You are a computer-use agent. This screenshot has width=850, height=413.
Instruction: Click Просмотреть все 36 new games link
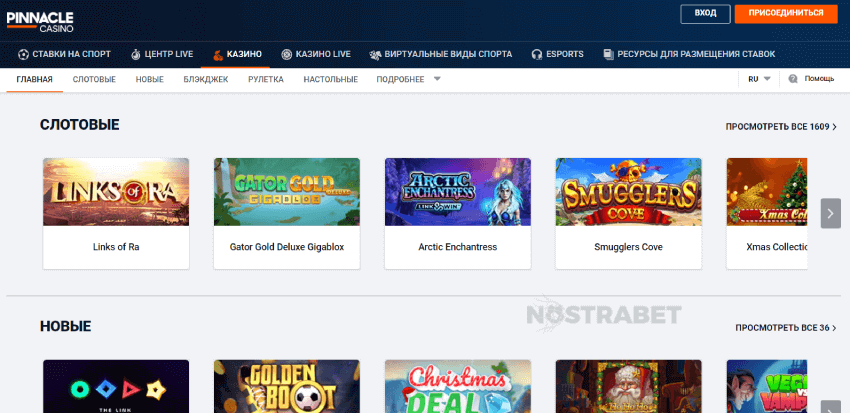tap(786, 328)
